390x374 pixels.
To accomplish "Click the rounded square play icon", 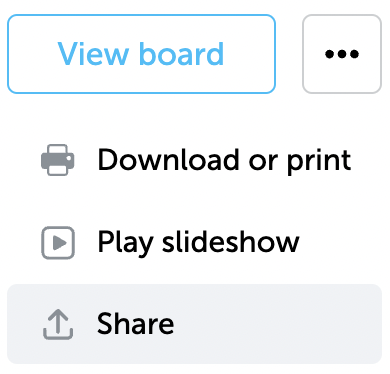I will tap(58, 243).
